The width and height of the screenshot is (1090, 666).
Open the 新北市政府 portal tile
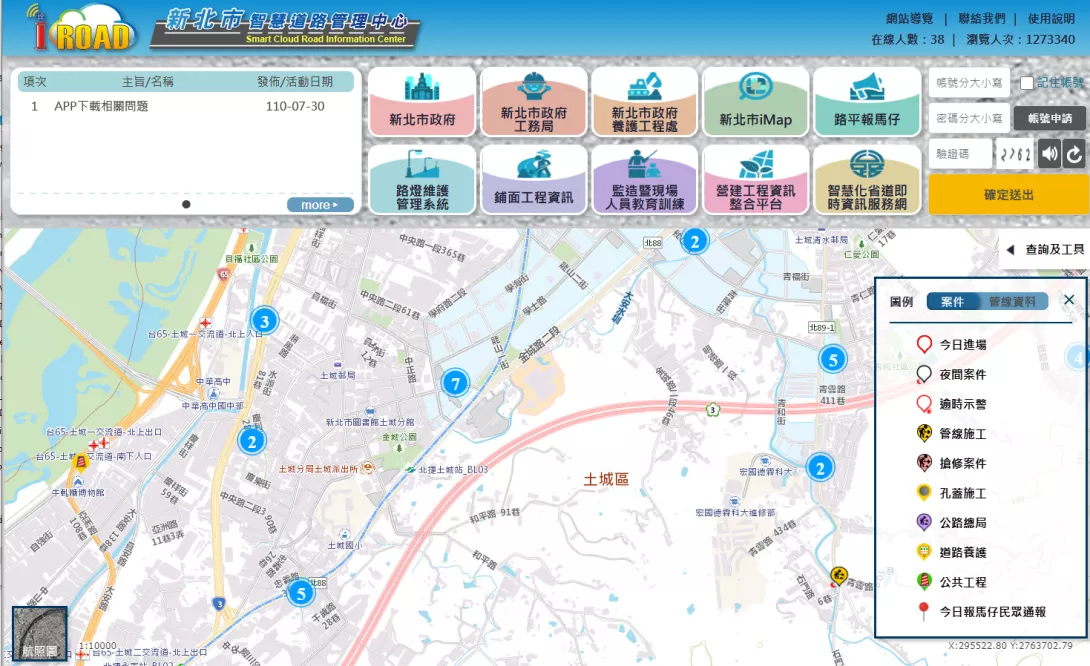click(x=422, y=102)
